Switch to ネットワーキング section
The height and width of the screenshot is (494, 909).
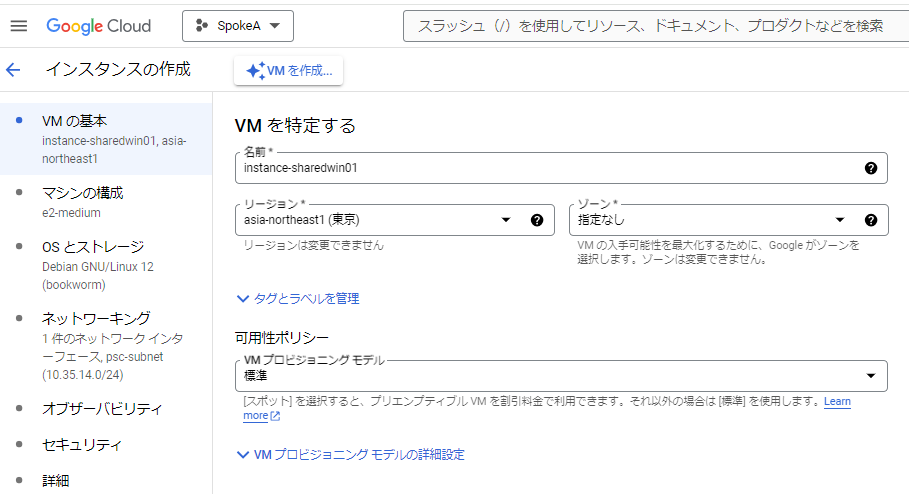pos(96,318)
